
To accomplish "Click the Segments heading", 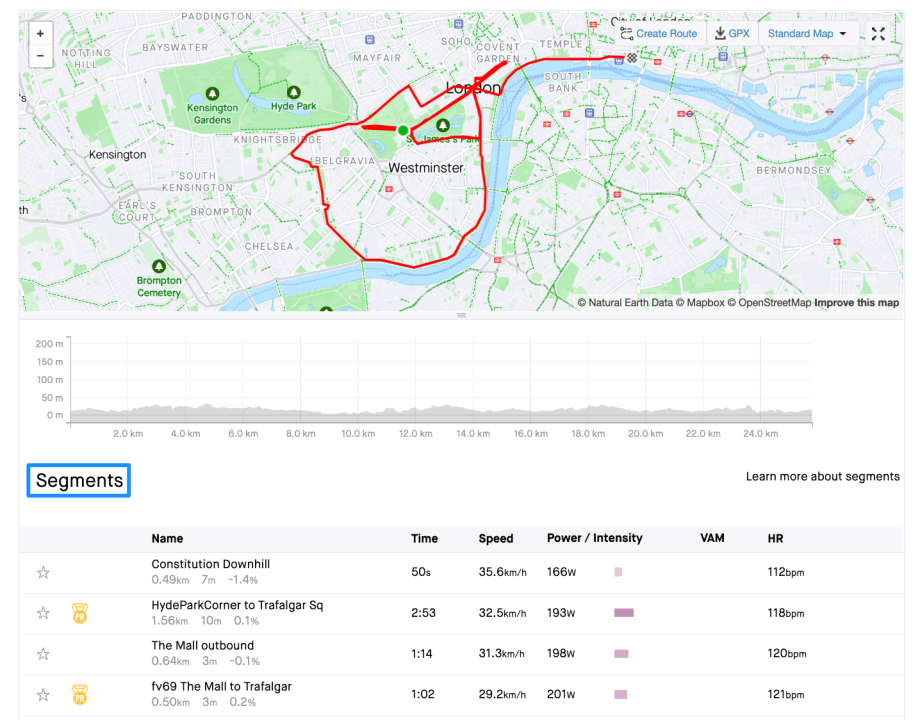I will pos(79,481).
